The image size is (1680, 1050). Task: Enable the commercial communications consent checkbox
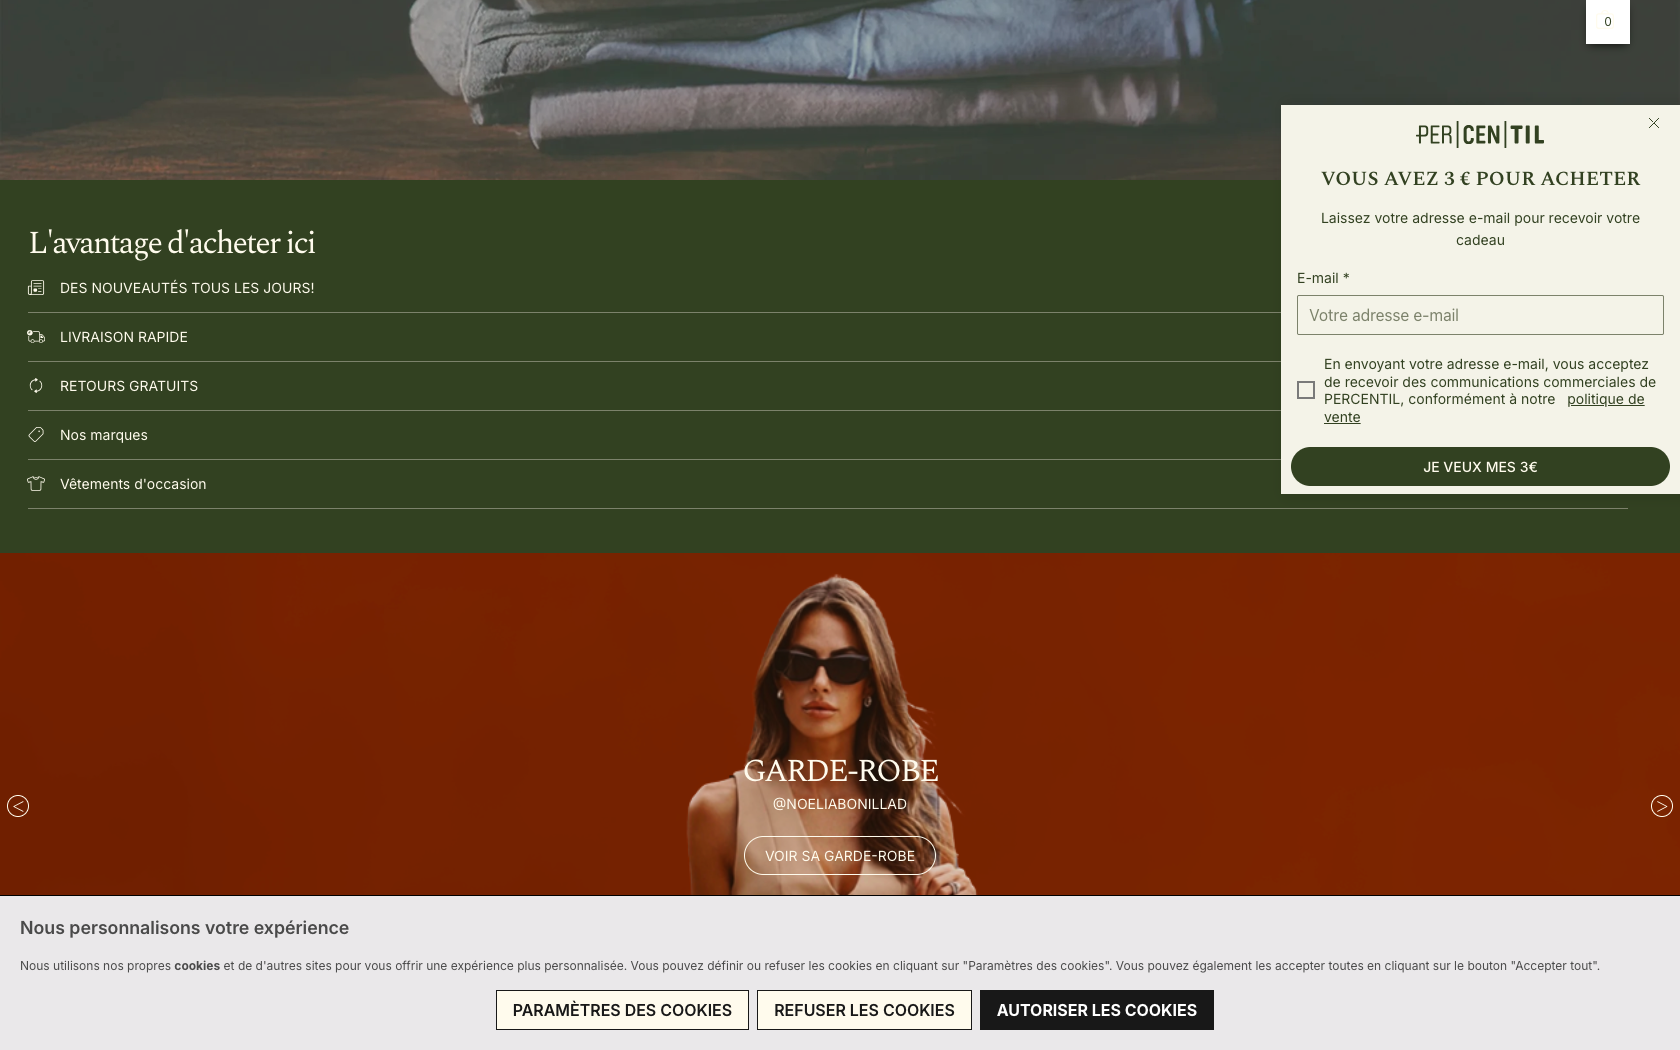pos(1306,390)
